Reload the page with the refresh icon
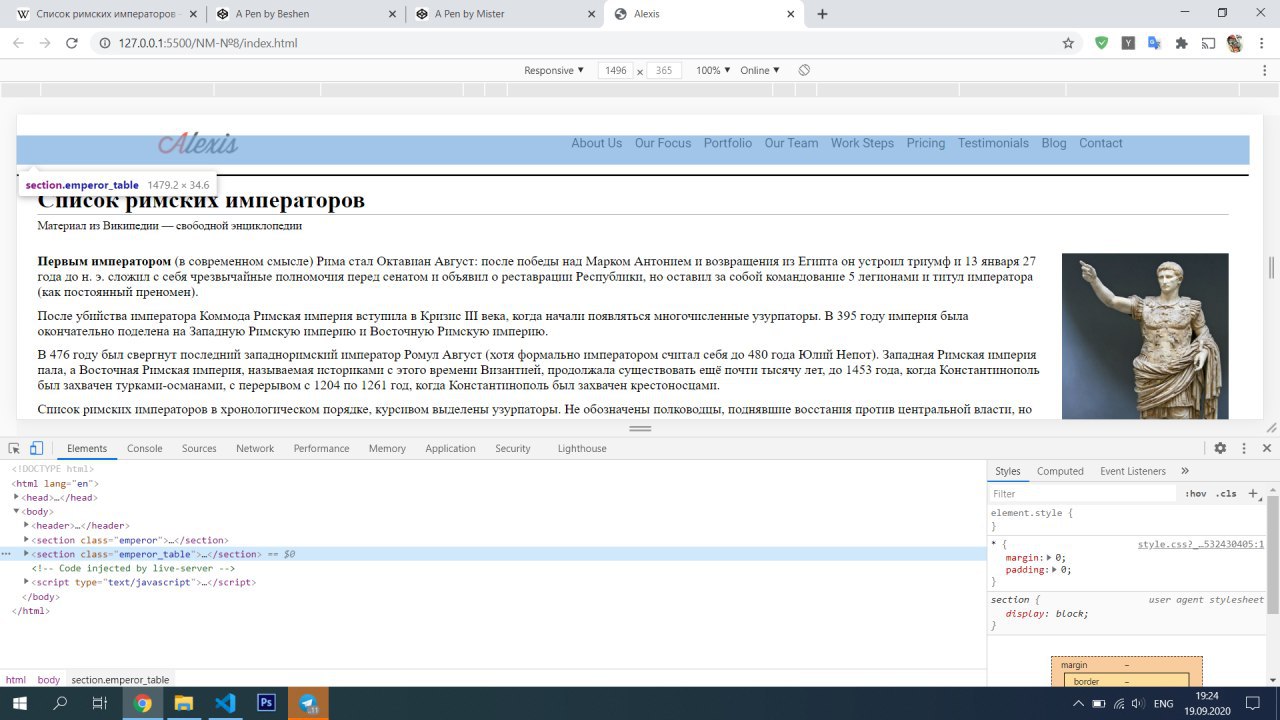Image resolution: width=1280 pixels, height=720 pixels. [x=72, y=43]
